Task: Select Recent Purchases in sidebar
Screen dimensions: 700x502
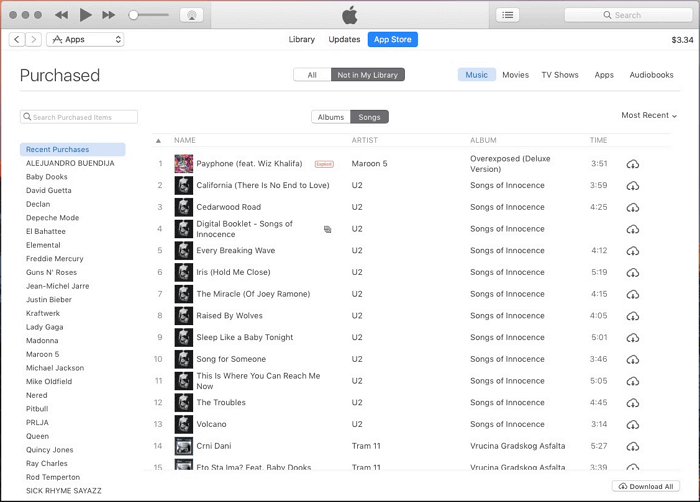Action: (72, 149)
